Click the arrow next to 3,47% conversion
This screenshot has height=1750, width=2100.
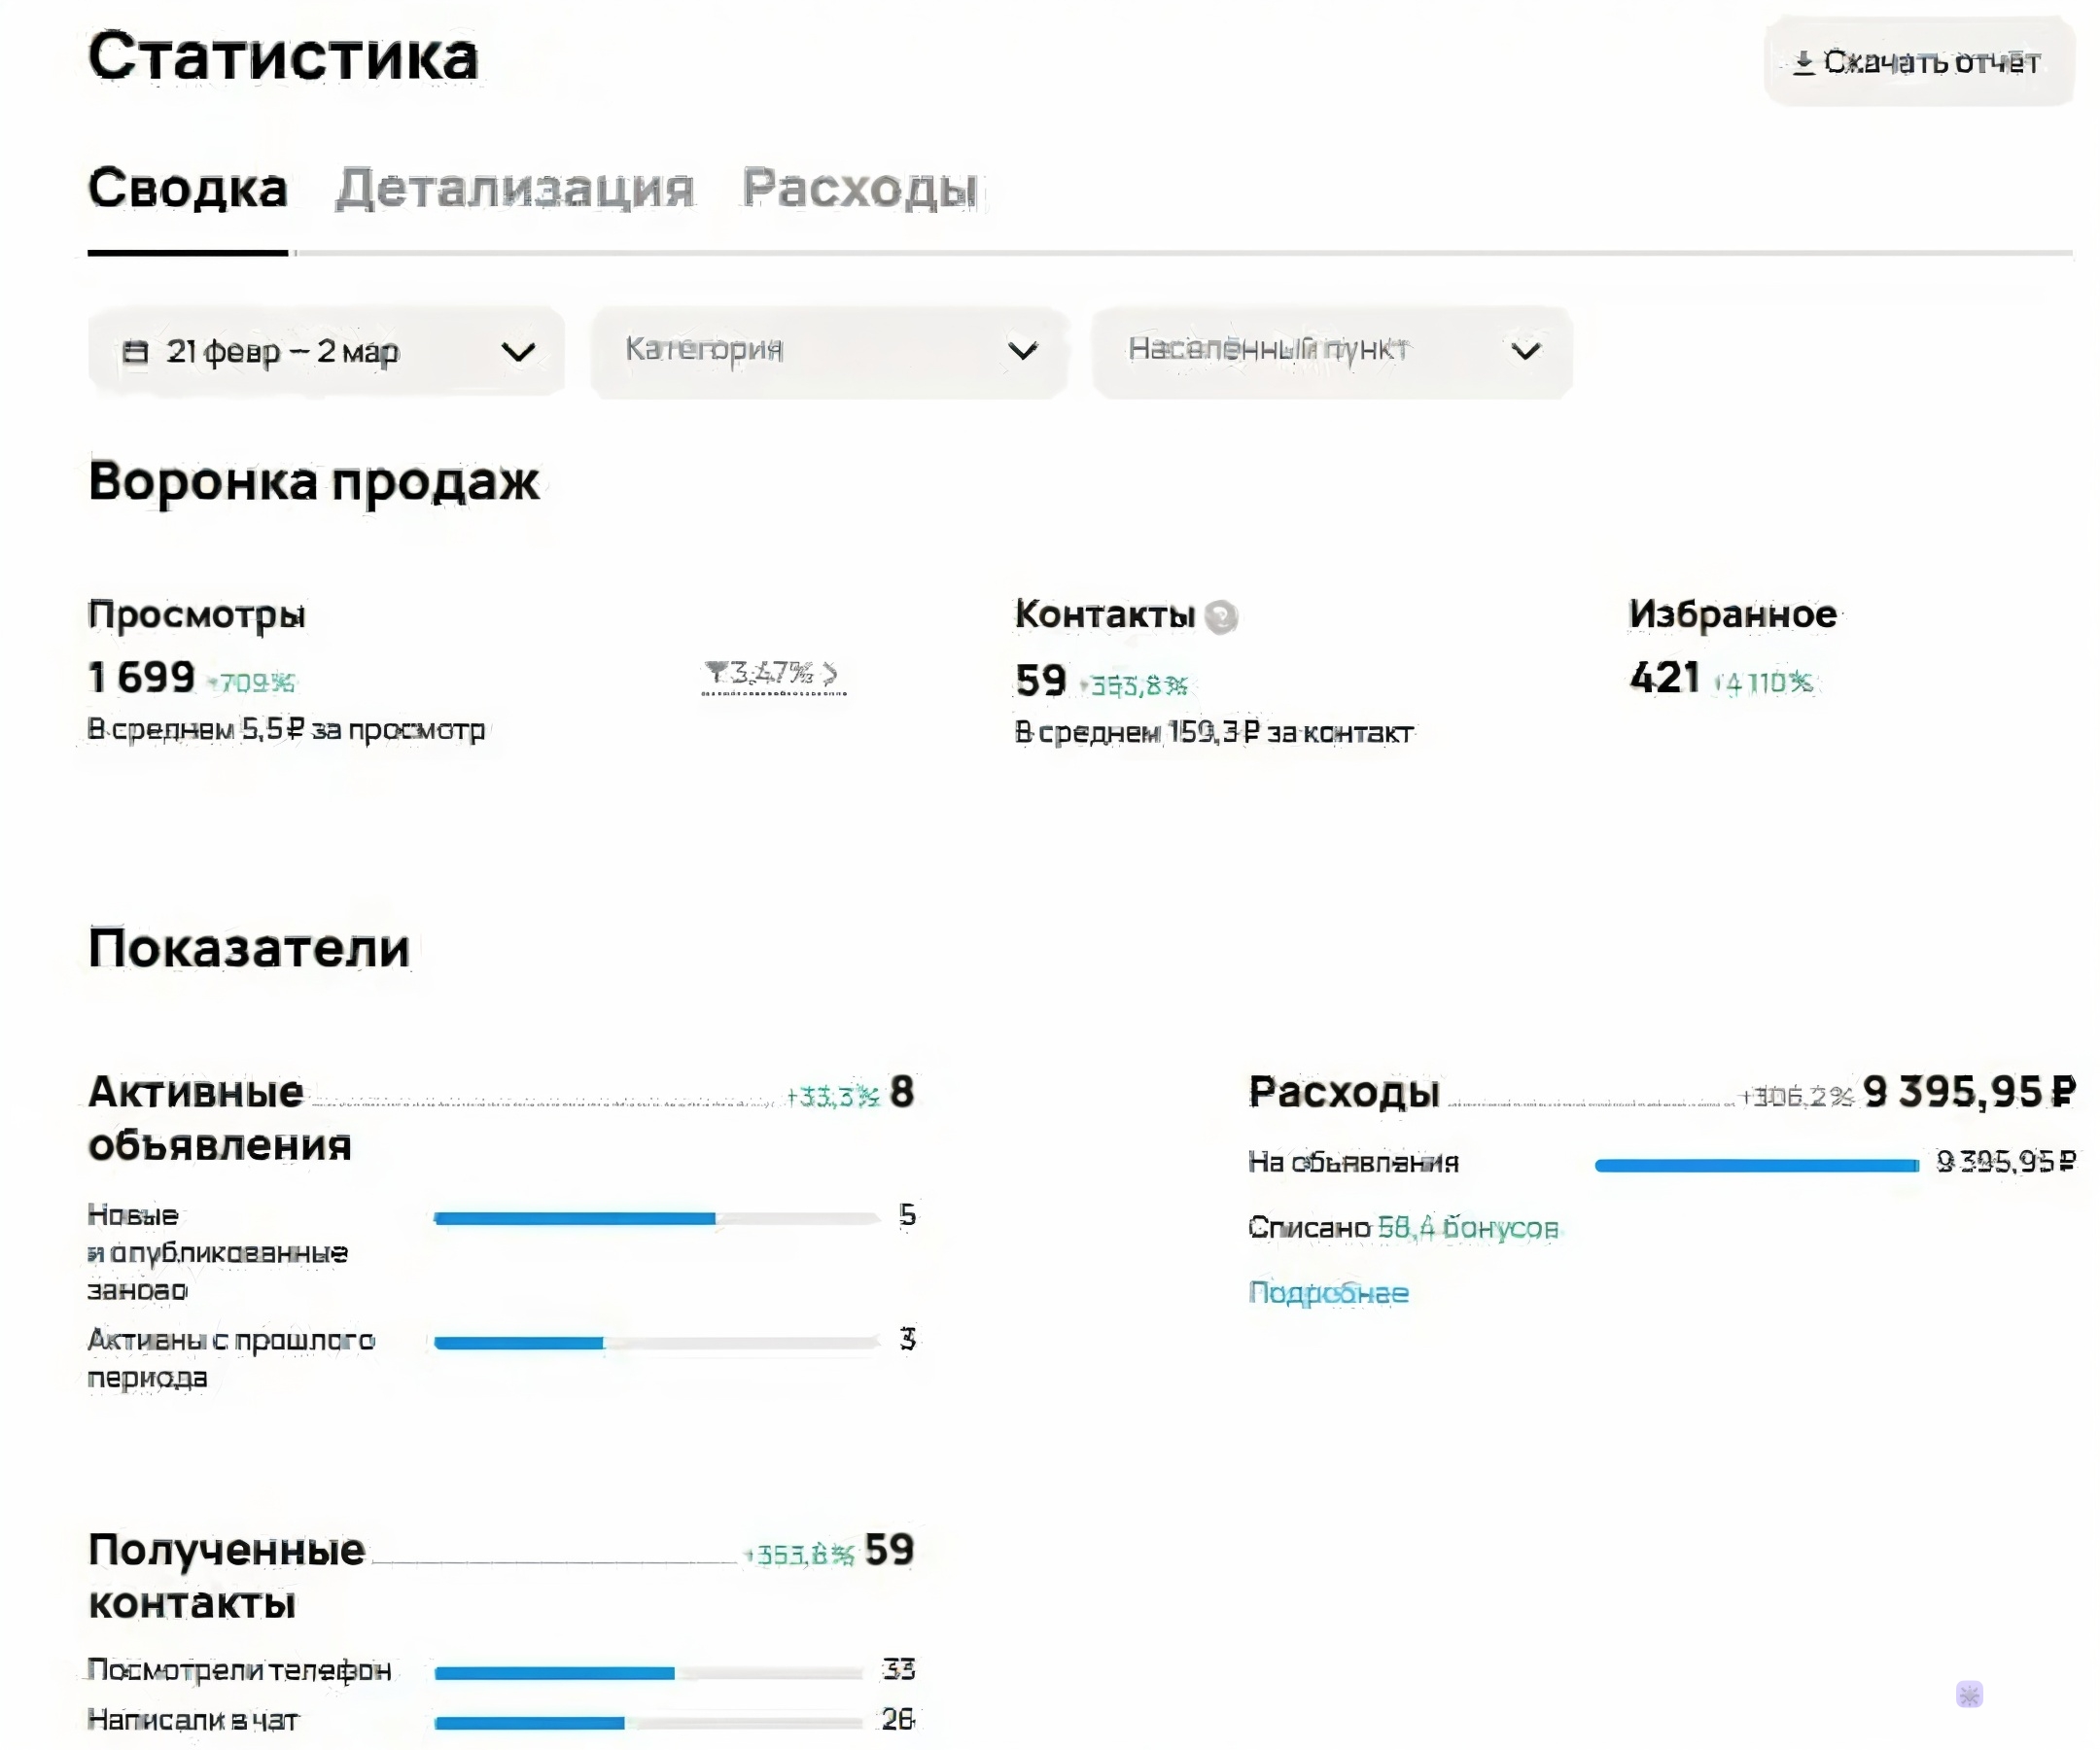[x=830, y=673]
